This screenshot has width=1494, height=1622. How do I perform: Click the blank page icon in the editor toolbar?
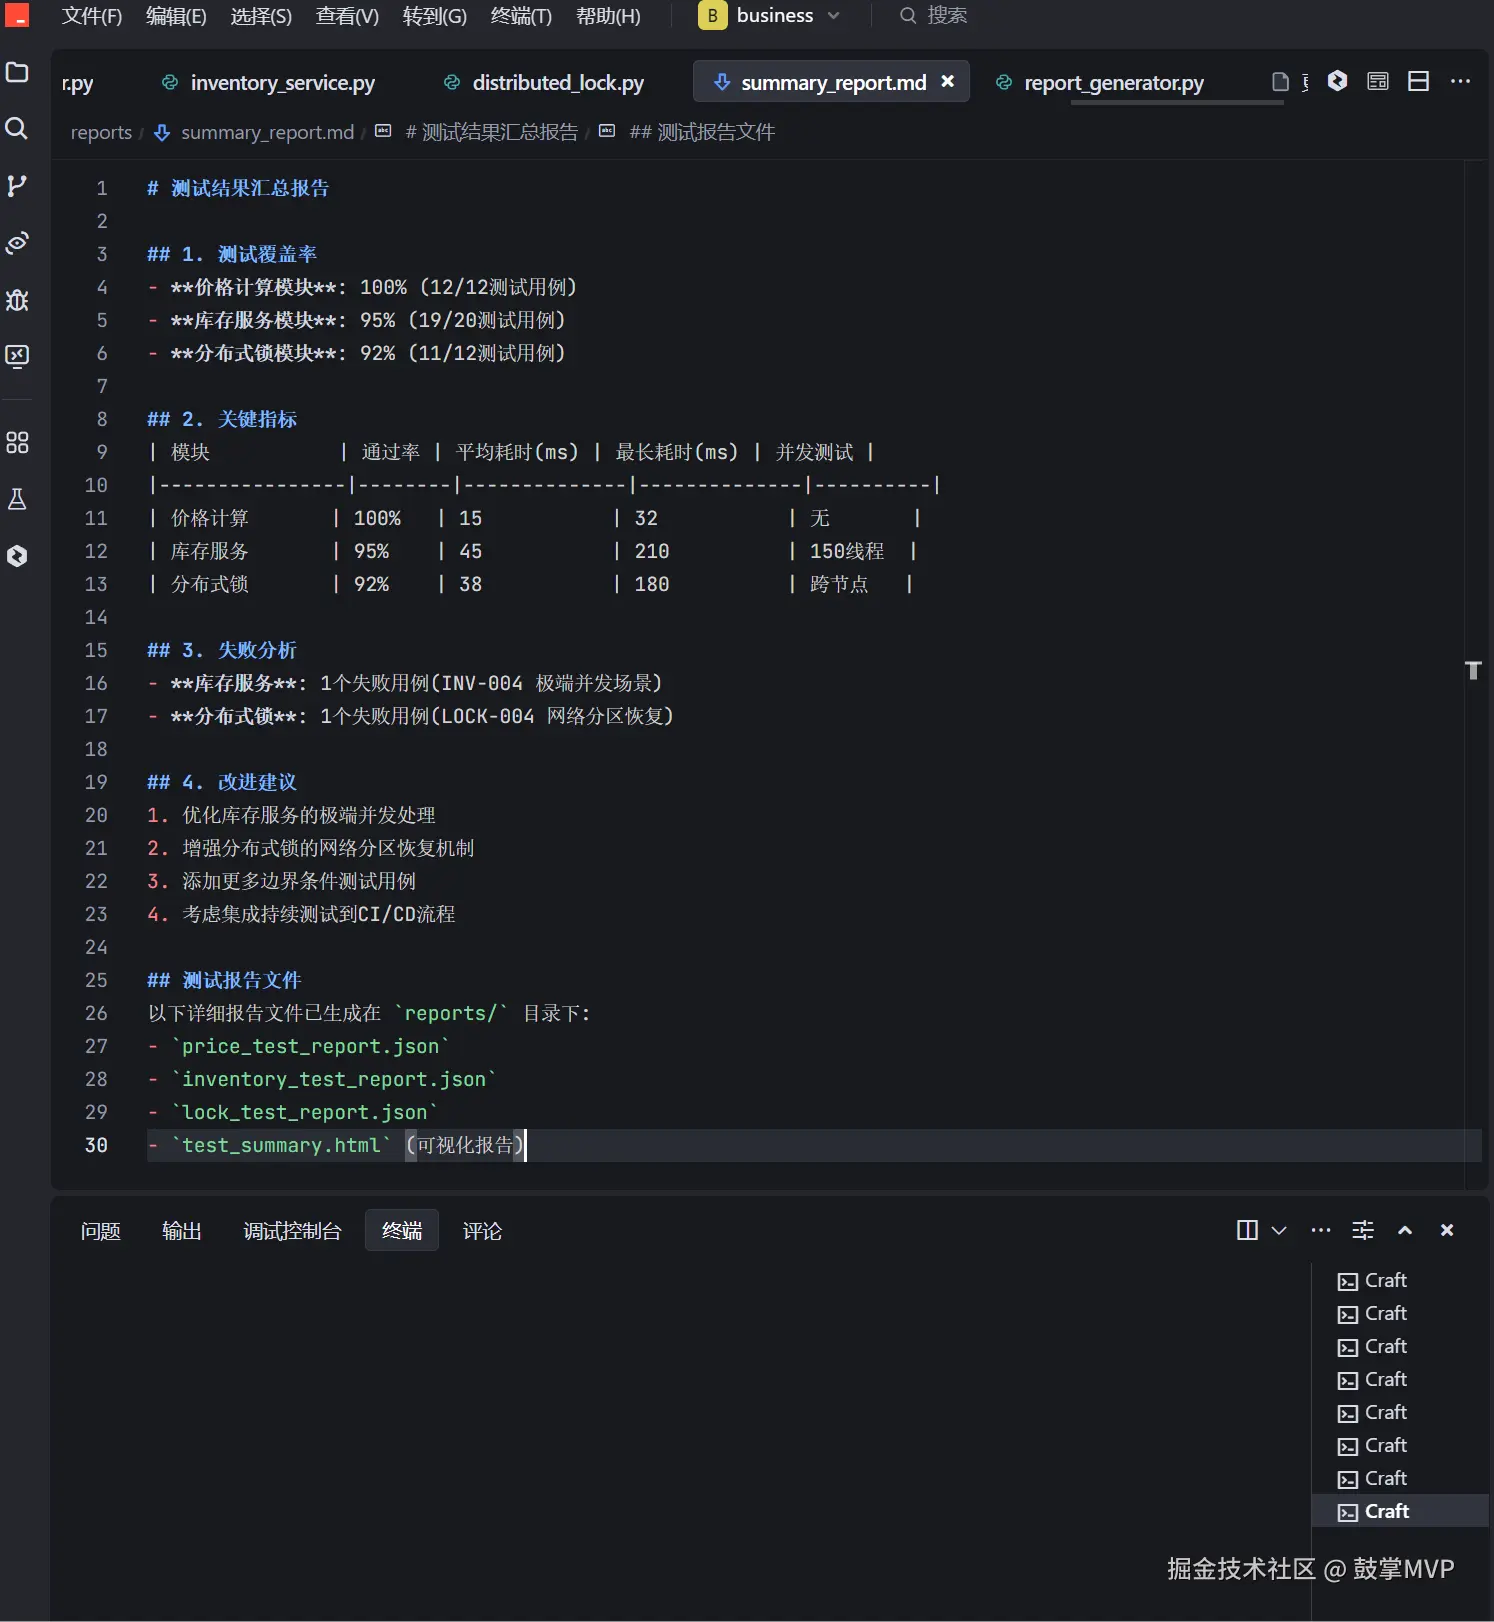(x=1279, y=82)
